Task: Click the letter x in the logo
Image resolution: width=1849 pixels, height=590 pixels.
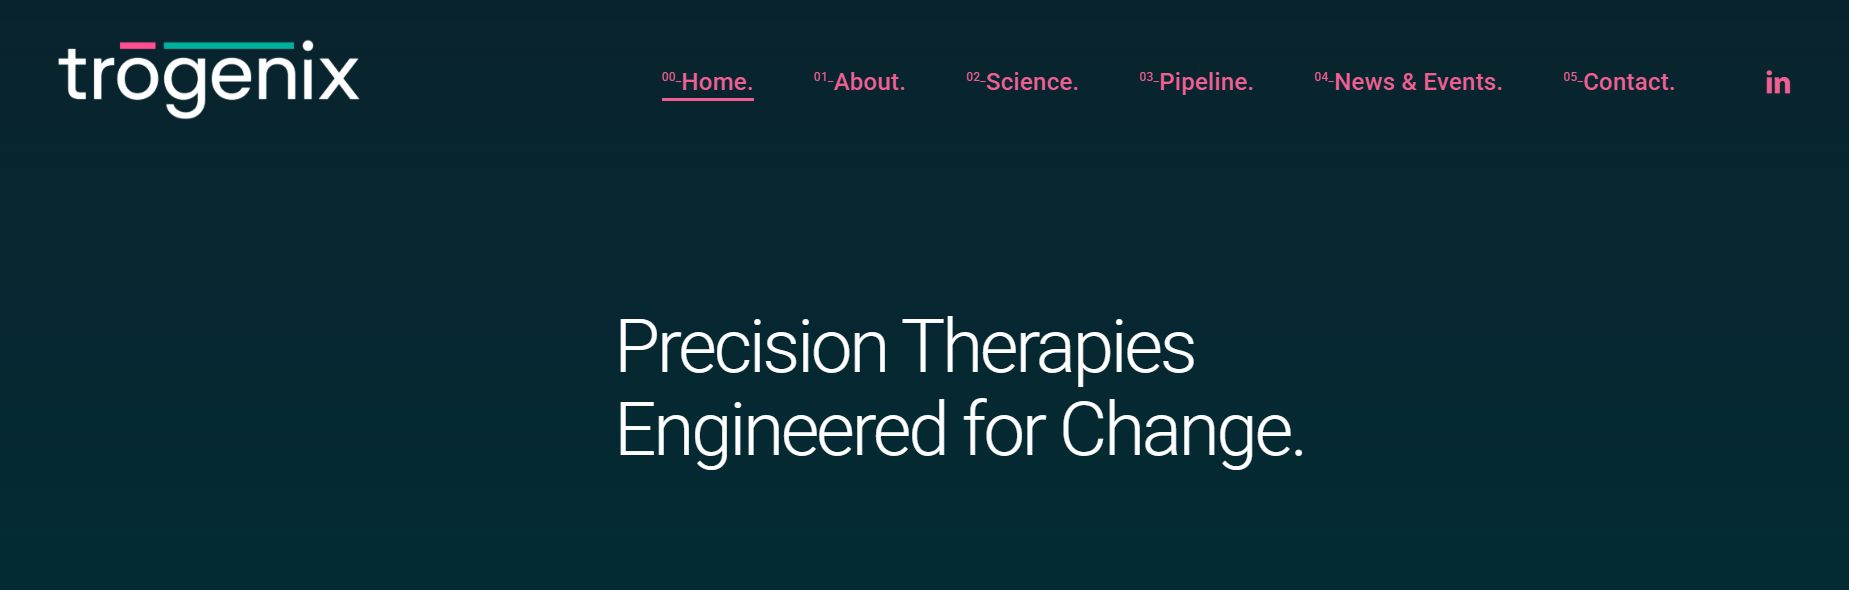Action: click(338, 79)
